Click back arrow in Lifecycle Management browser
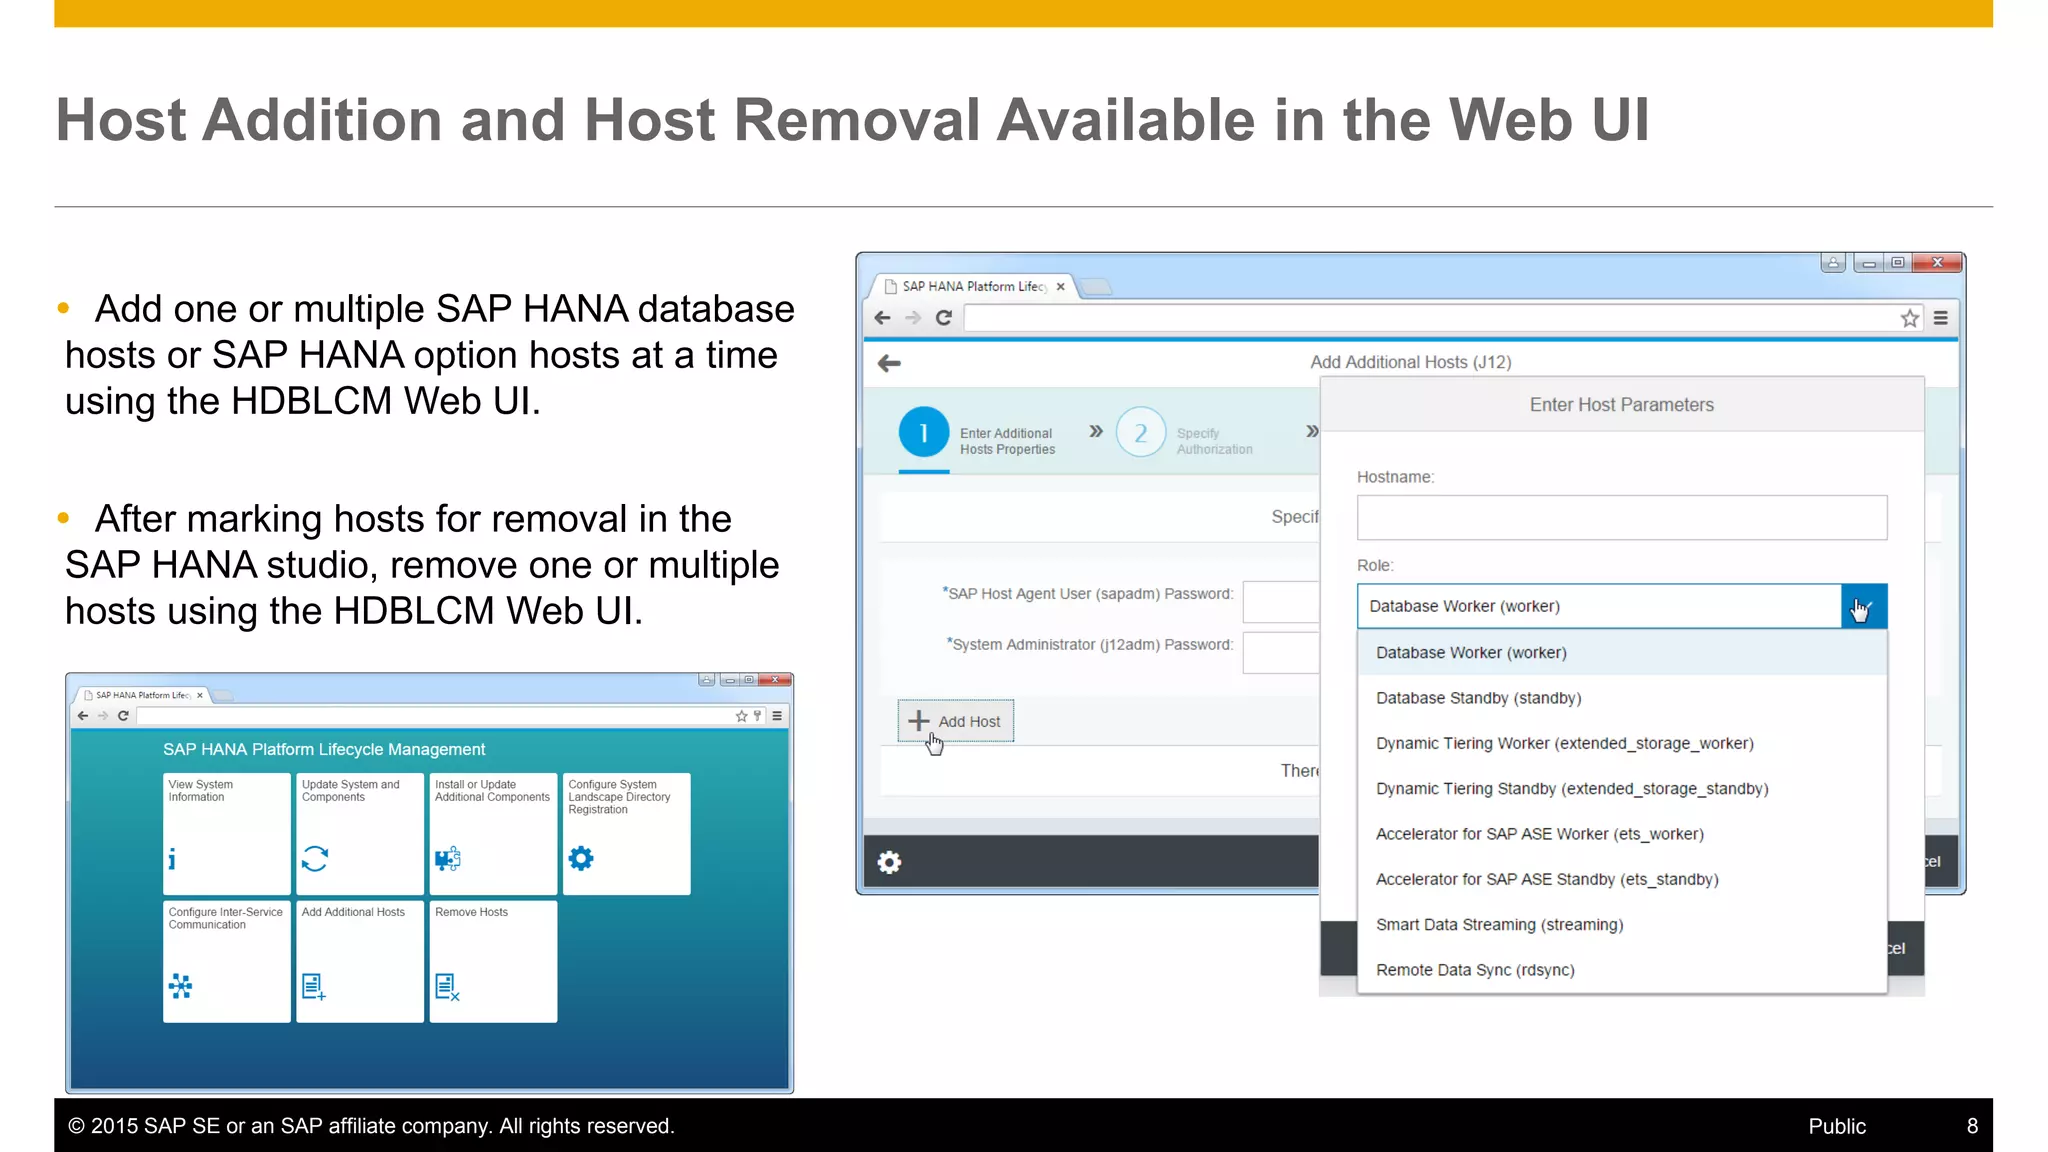The width and height of the screenshot is (2048, 1152). [83, 716]
